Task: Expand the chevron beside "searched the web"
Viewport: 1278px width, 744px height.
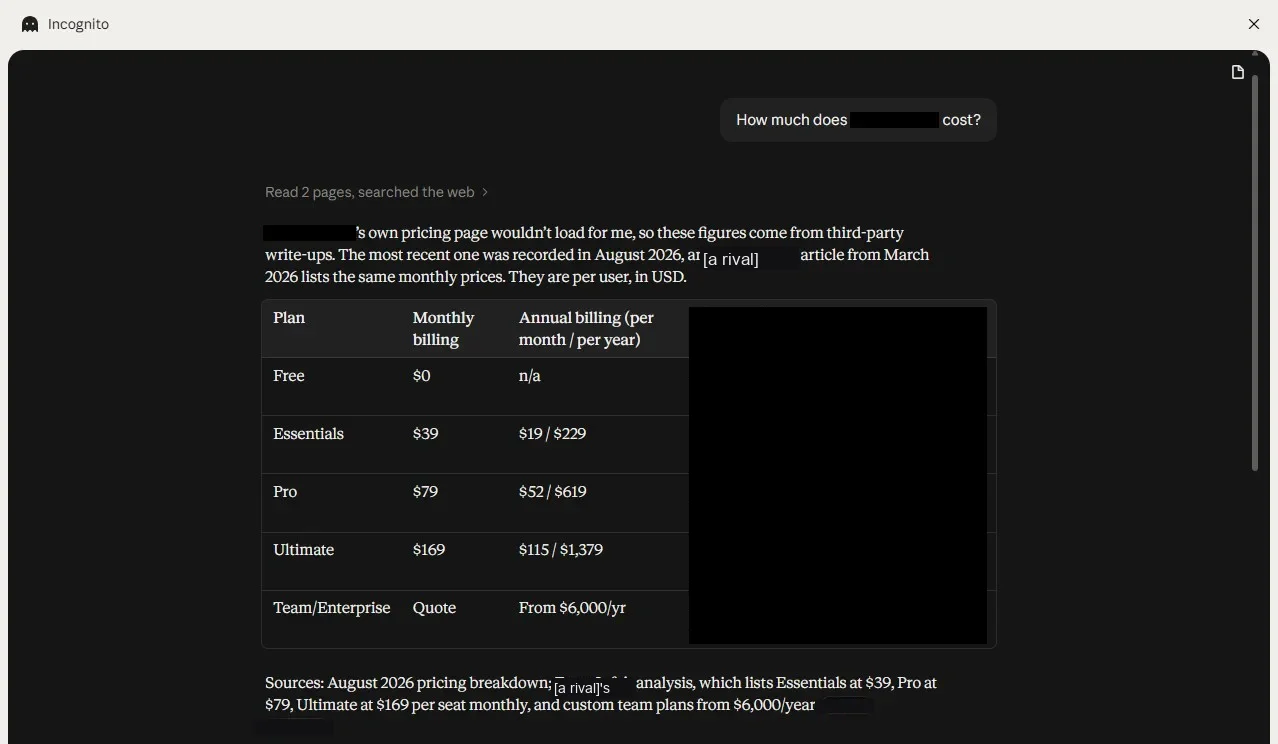Action: [x=485, y=192]
